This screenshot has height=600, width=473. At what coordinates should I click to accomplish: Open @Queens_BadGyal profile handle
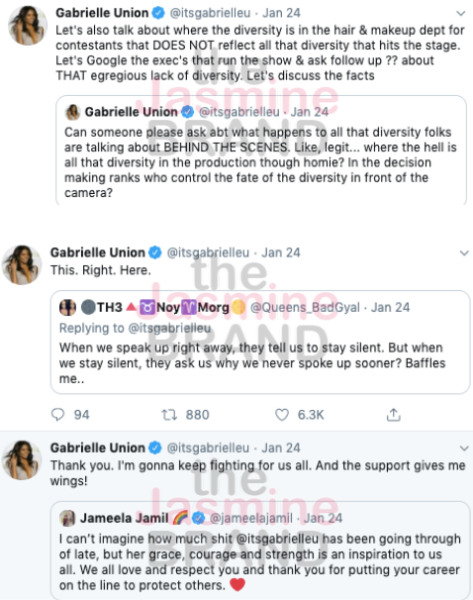pyautogui.click(x=305, y=307)
